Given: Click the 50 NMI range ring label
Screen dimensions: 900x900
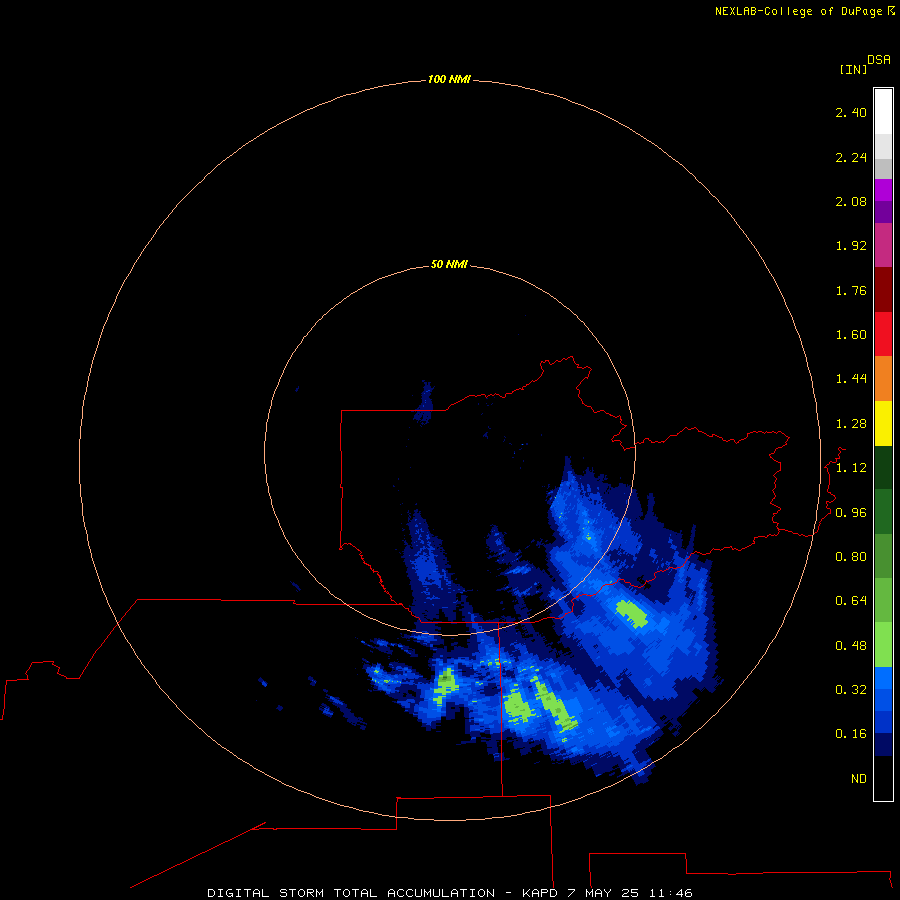Looking at the screenshot, I should [449, 264].
